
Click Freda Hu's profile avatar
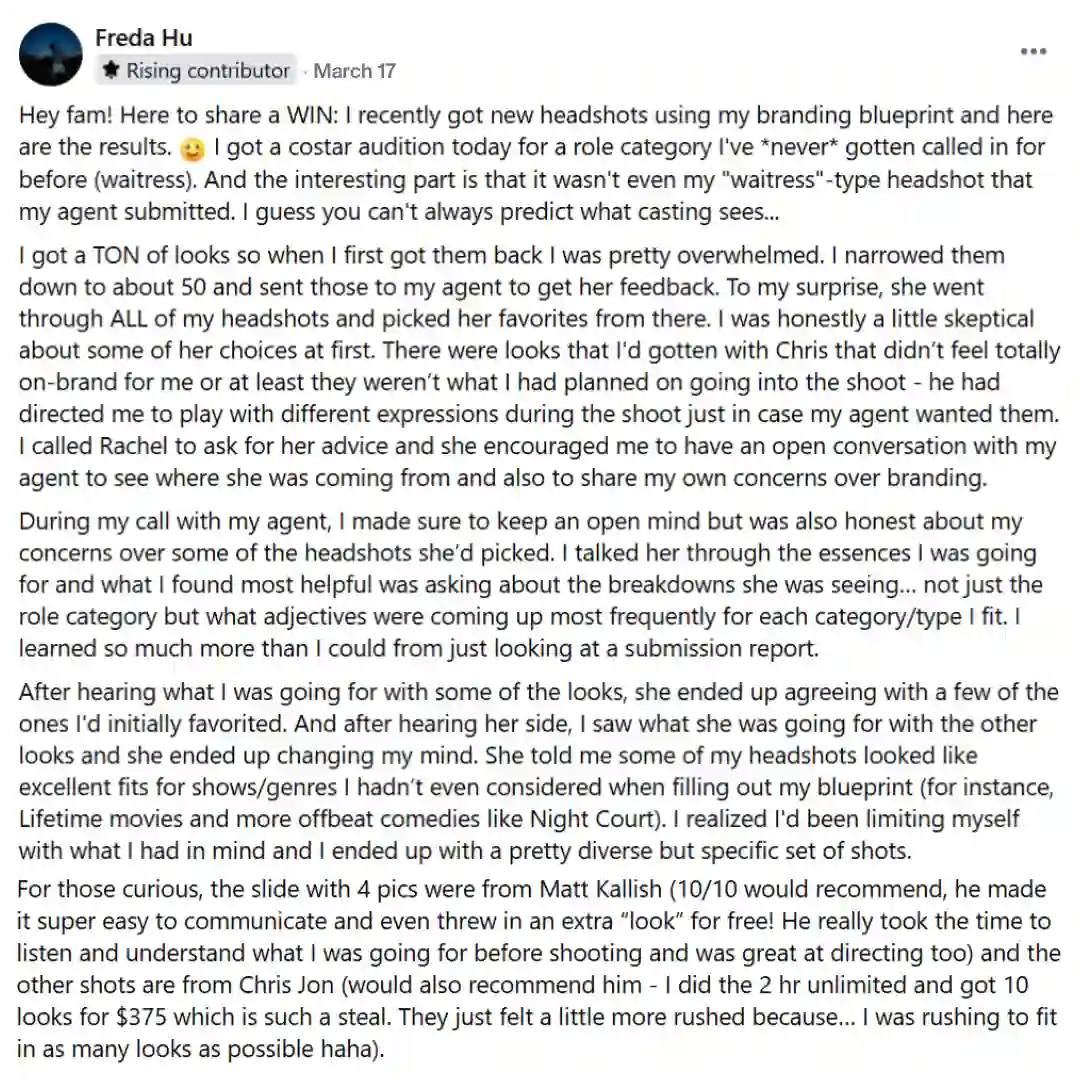pyautogui.click(x=51, y=54)
